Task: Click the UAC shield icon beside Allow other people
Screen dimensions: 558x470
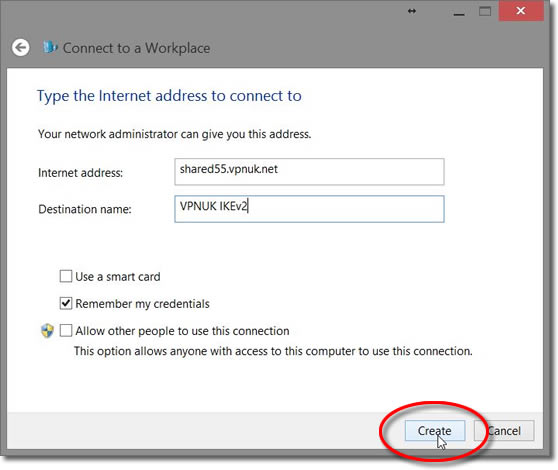Action: [x=47, y=331]
